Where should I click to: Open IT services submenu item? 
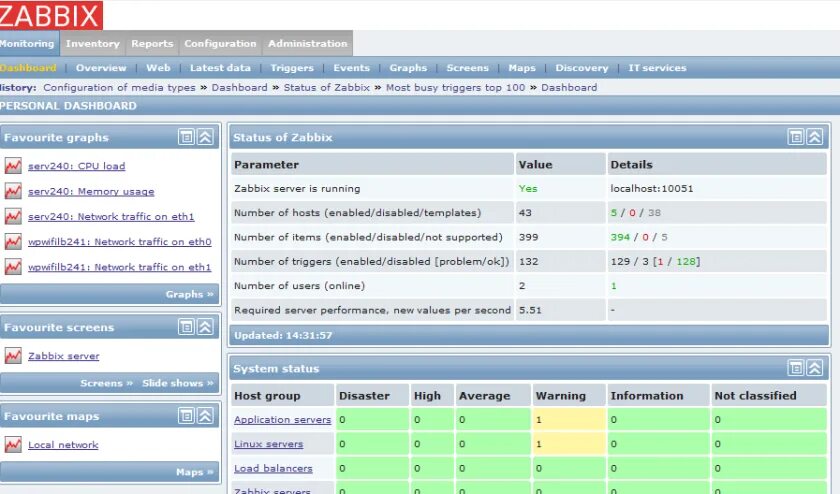click(x=657, y=68)
